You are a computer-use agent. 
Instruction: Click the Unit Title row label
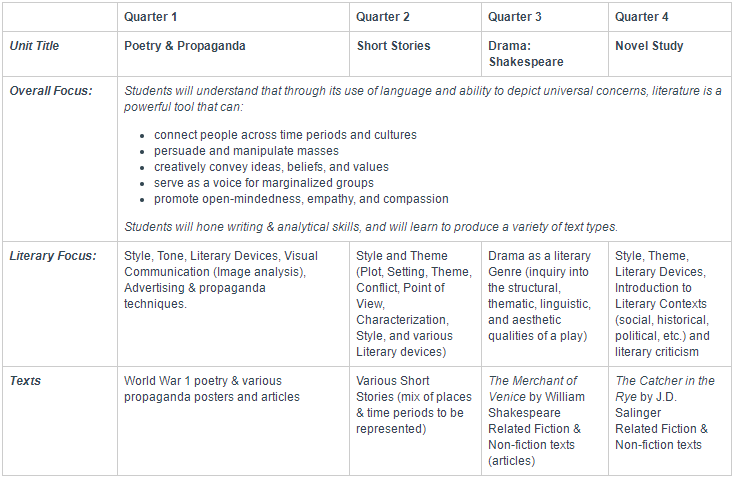(x=34, y=46)
